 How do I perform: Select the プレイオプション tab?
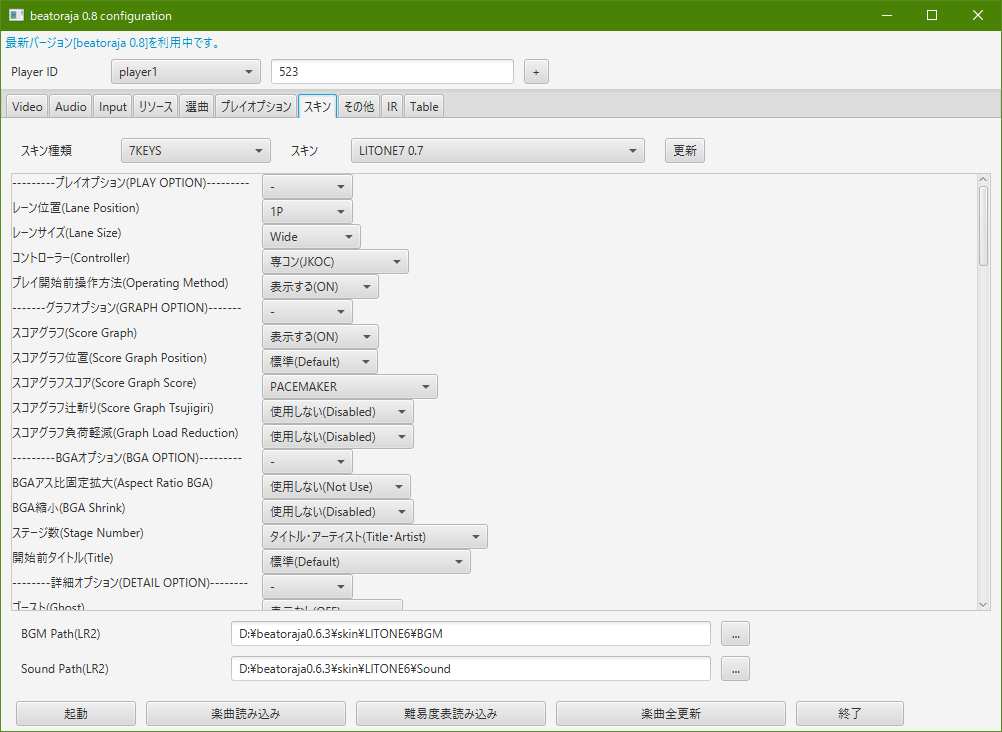[256, 107]
